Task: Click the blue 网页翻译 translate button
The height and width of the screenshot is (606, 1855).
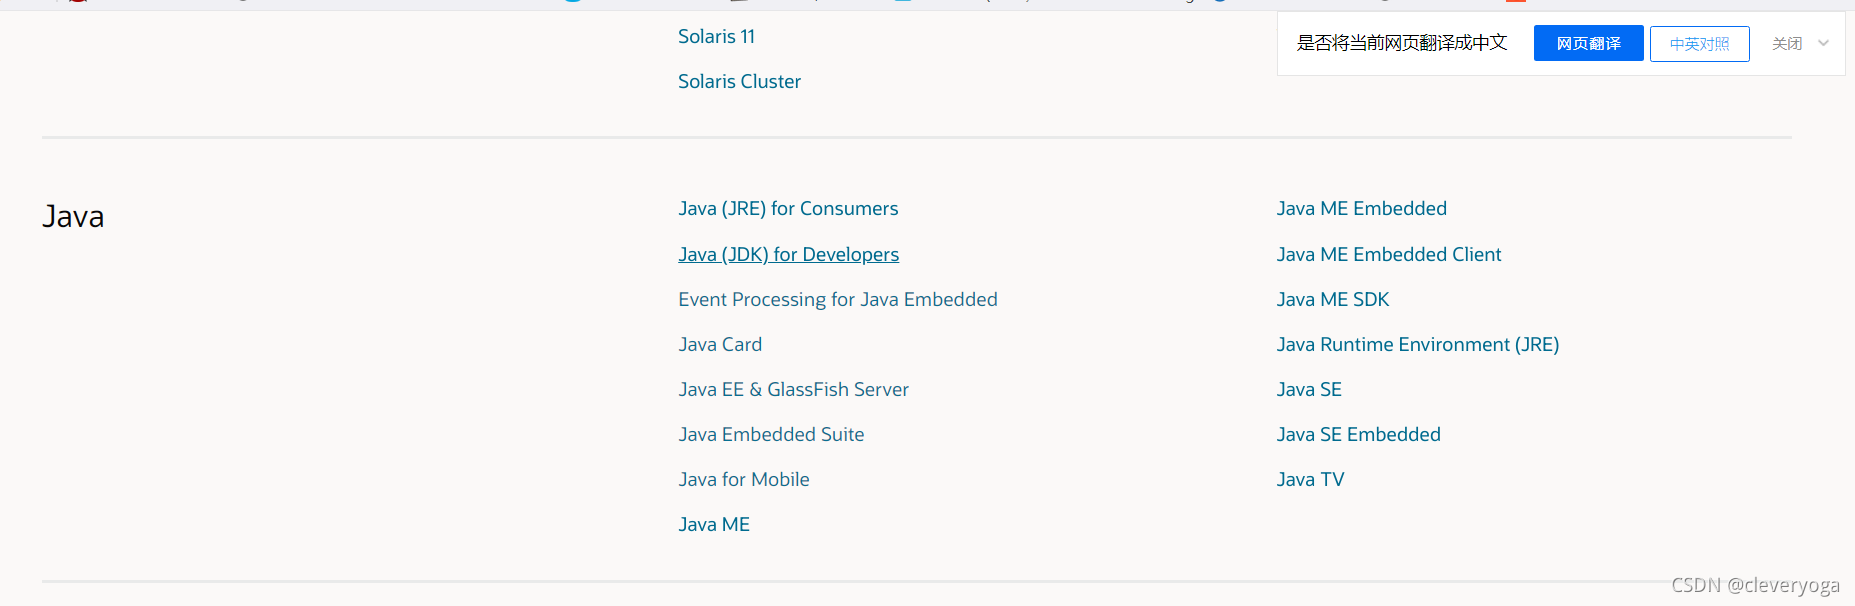Action: (1588, 43)
